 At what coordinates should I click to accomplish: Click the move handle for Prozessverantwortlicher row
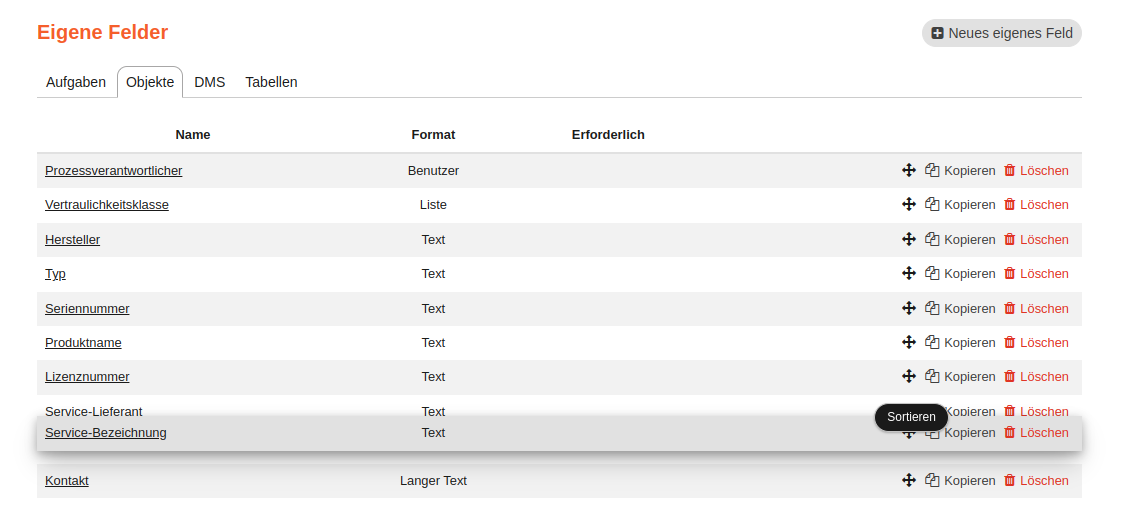(909, 170)
